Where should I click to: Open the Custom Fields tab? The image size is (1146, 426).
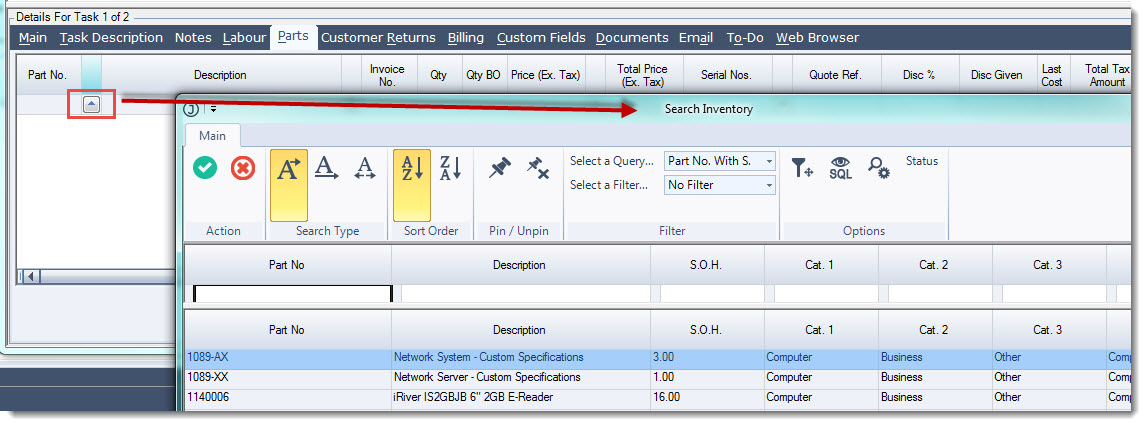(541, 37)
